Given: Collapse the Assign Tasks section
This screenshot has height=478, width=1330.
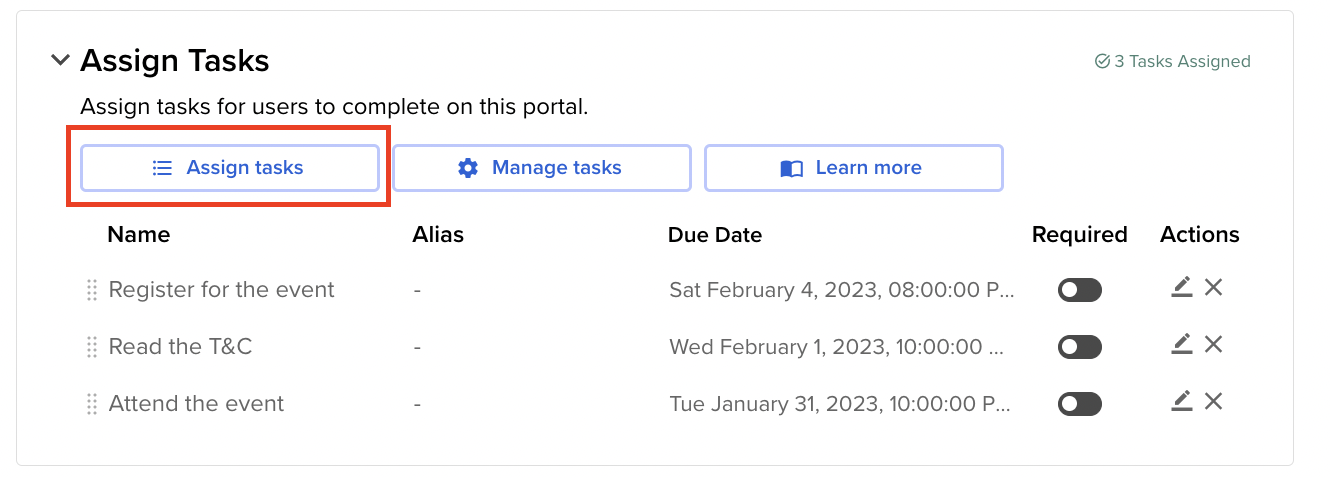Looking at the screenshot, I should coord(60,61).
